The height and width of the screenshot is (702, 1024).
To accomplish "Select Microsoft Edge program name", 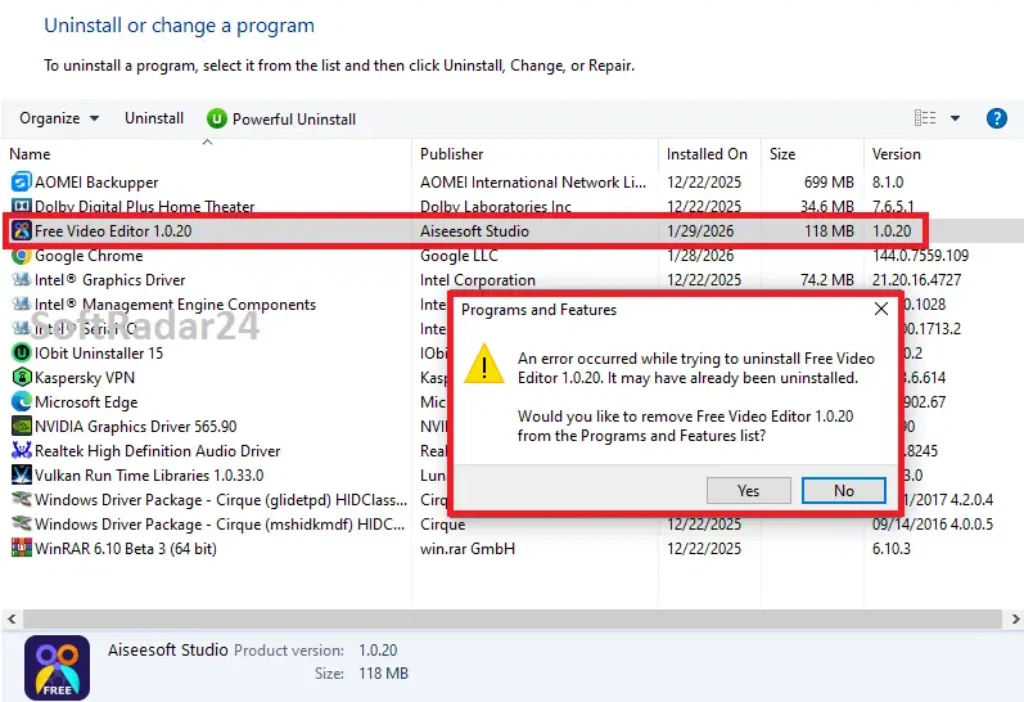I will (x=86, y=402).
